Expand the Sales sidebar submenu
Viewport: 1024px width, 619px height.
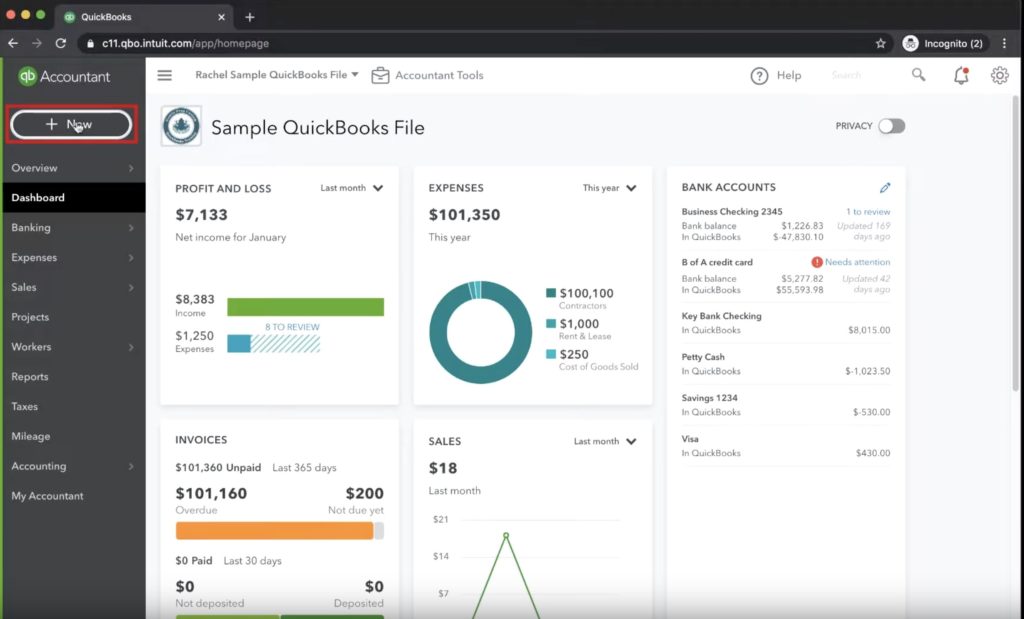point(131,287)
